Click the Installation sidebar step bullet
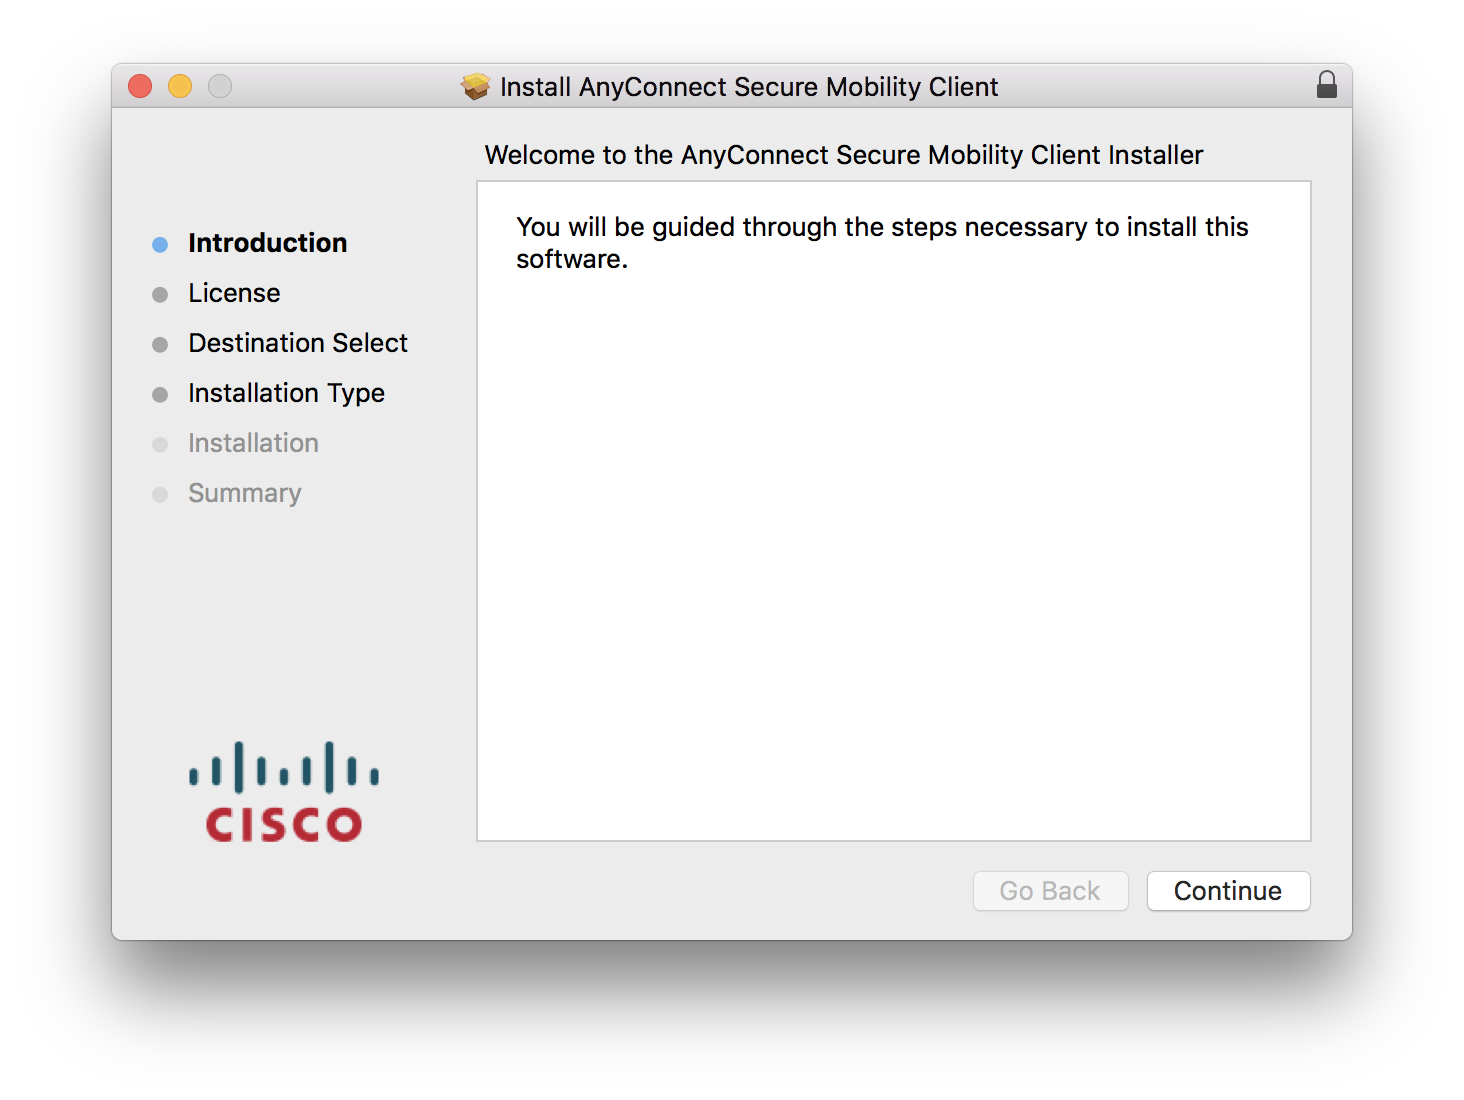 161,444
